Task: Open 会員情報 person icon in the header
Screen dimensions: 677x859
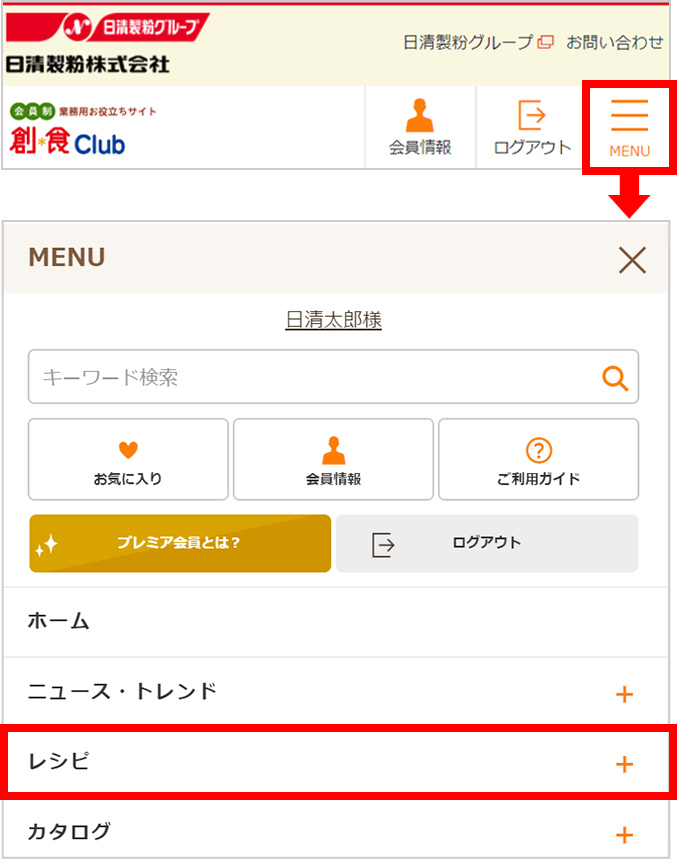Action: [420, 127]
